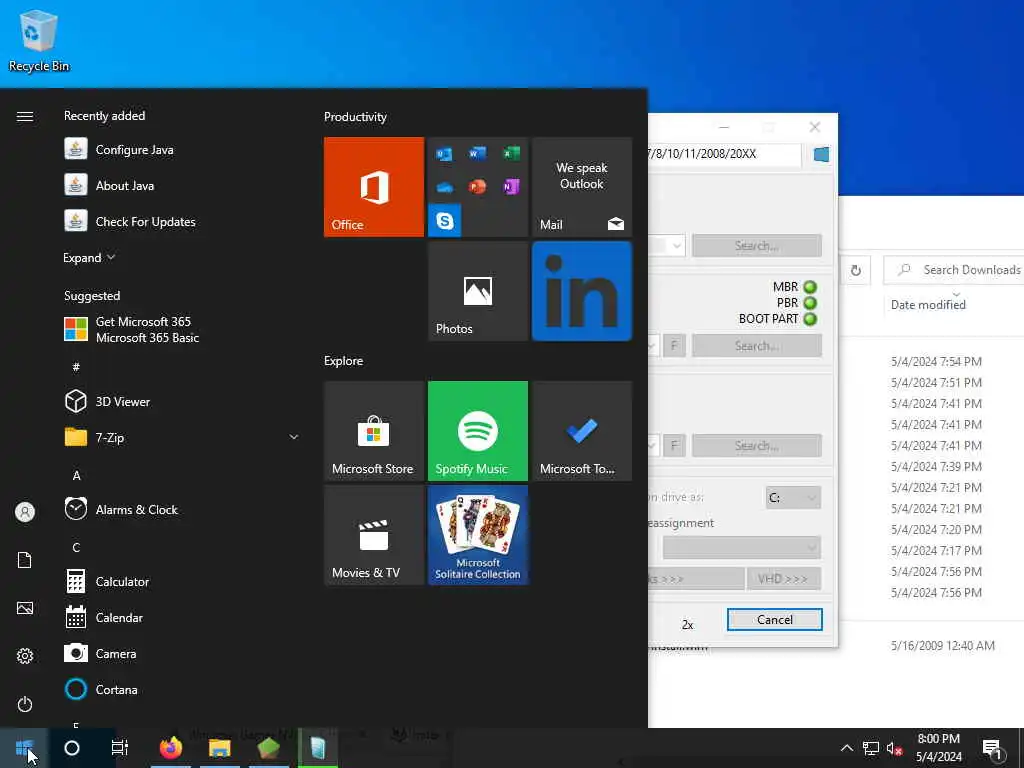Viewport: 1024px width, 768px height.
Task: Click the PBR green status indicator
Action: pyautogui.click(x=810, y=303)
